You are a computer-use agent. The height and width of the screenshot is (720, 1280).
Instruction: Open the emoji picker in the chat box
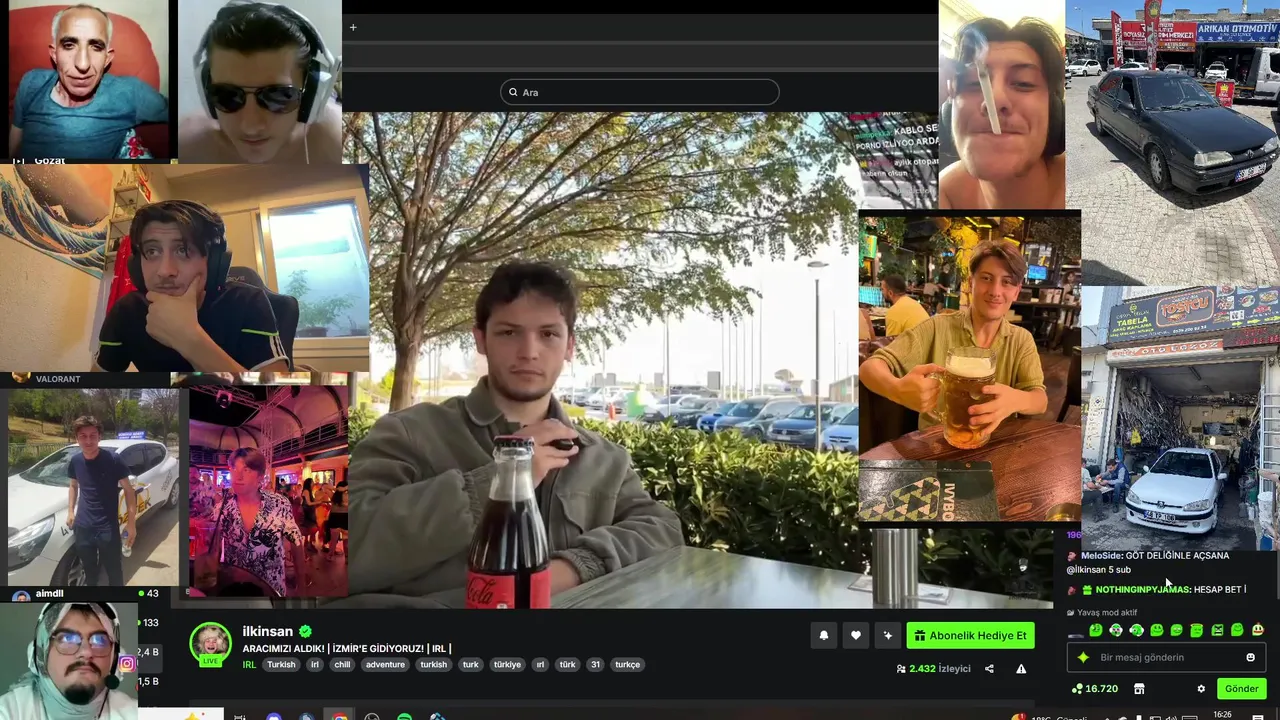click(x=1250, y=657)
